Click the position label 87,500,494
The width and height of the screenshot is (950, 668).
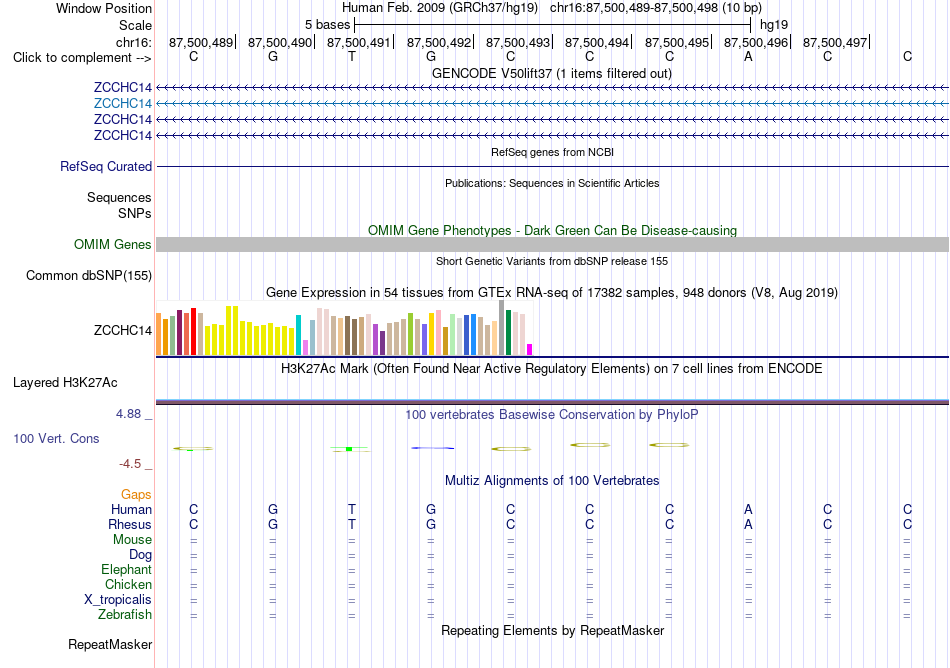597,42
